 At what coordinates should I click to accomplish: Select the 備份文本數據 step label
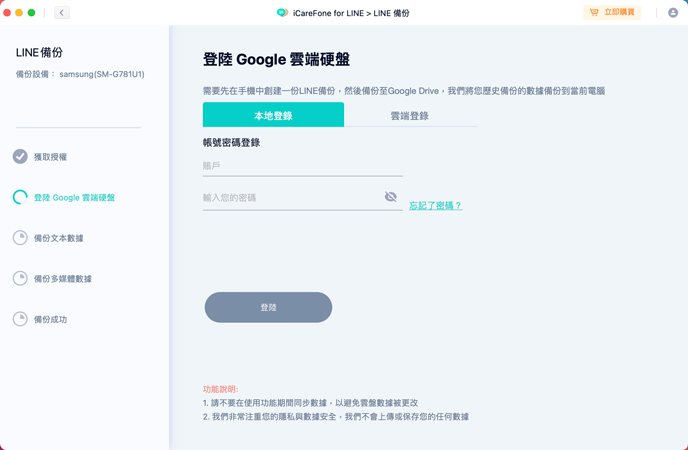pyautogui.click(x=59, y=238)
